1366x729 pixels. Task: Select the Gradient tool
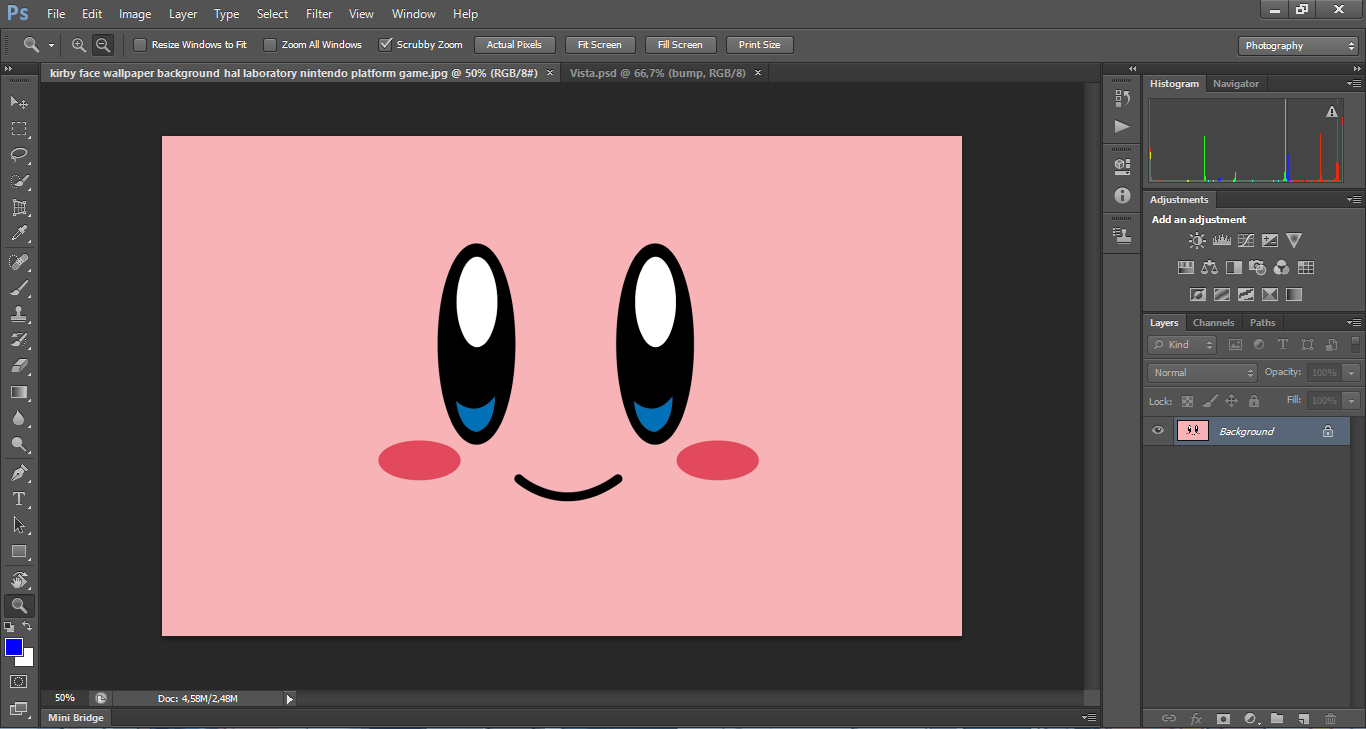(19, 392)
